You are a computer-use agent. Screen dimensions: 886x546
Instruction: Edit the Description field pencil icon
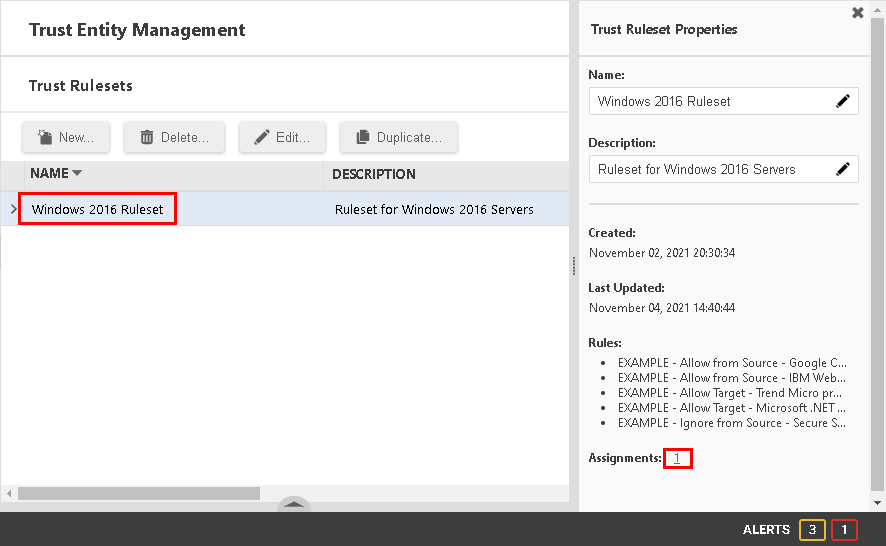(x=843, y=169)
